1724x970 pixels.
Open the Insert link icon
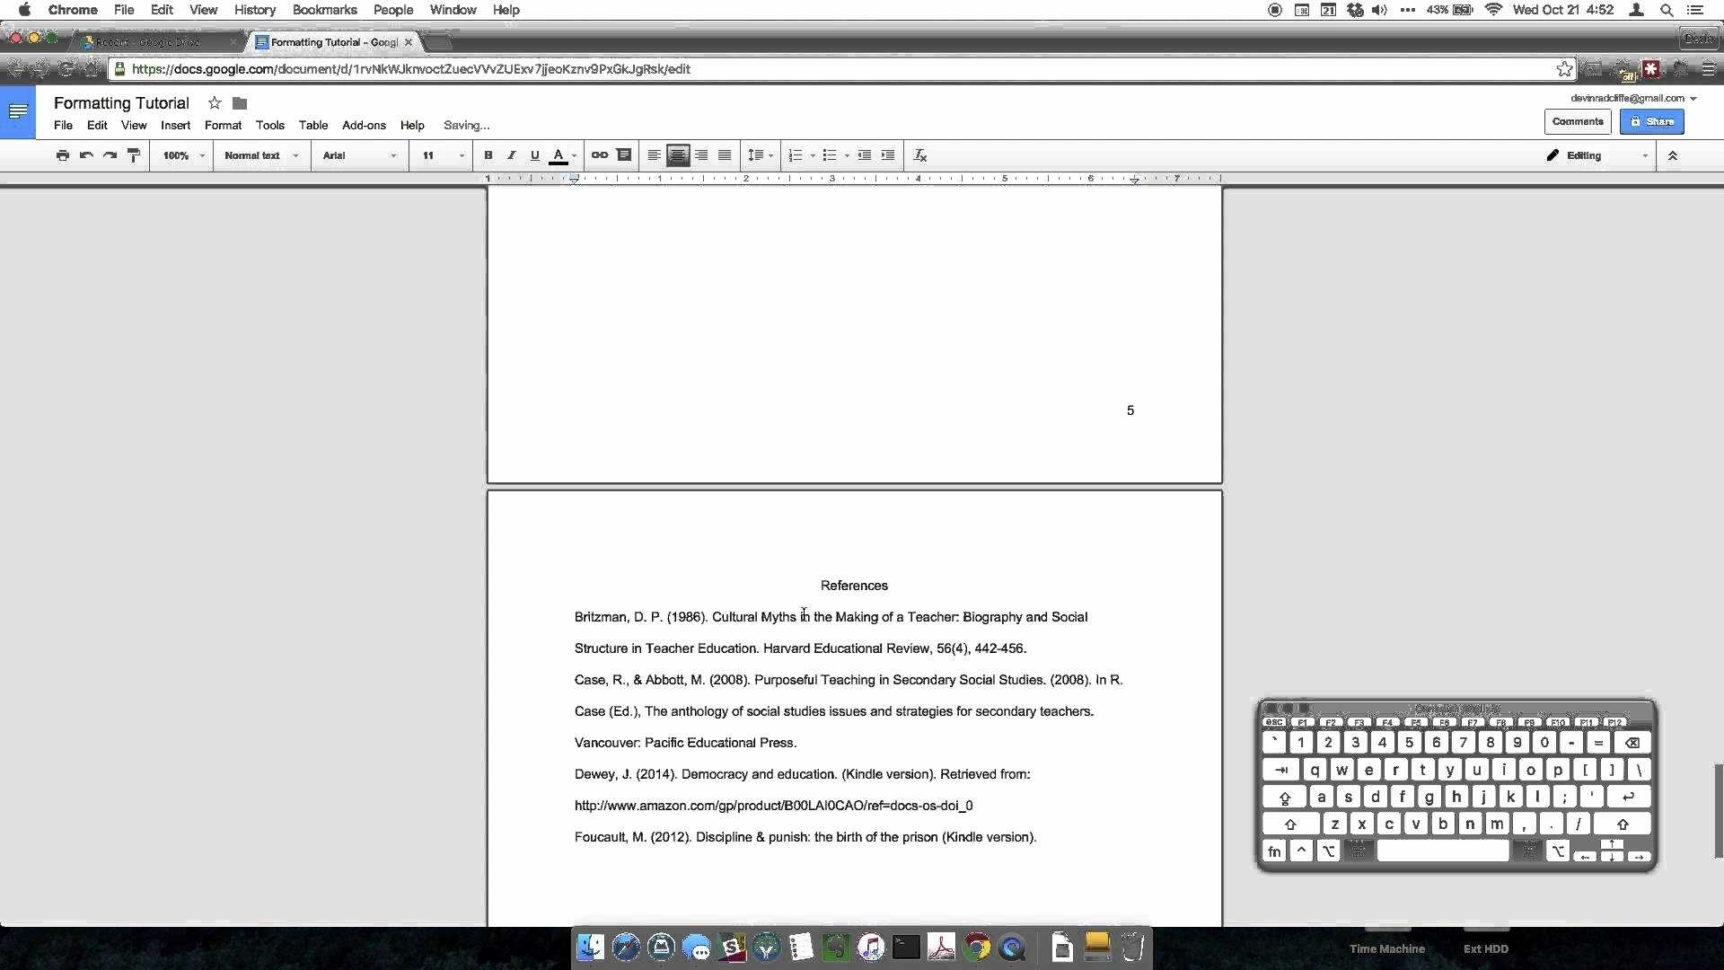(x=598, y=155)
